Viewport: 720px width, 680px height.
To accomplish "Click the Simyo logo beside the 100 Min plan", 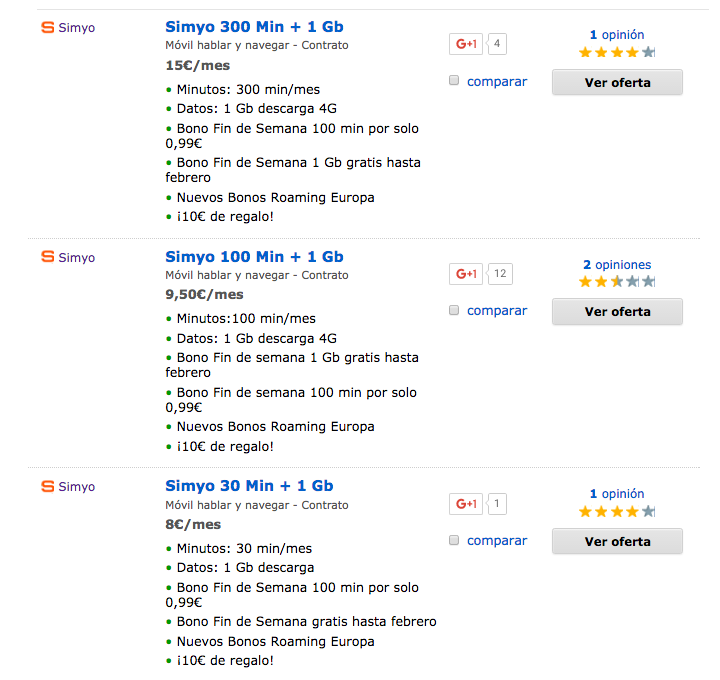I will tap(68, 257).
